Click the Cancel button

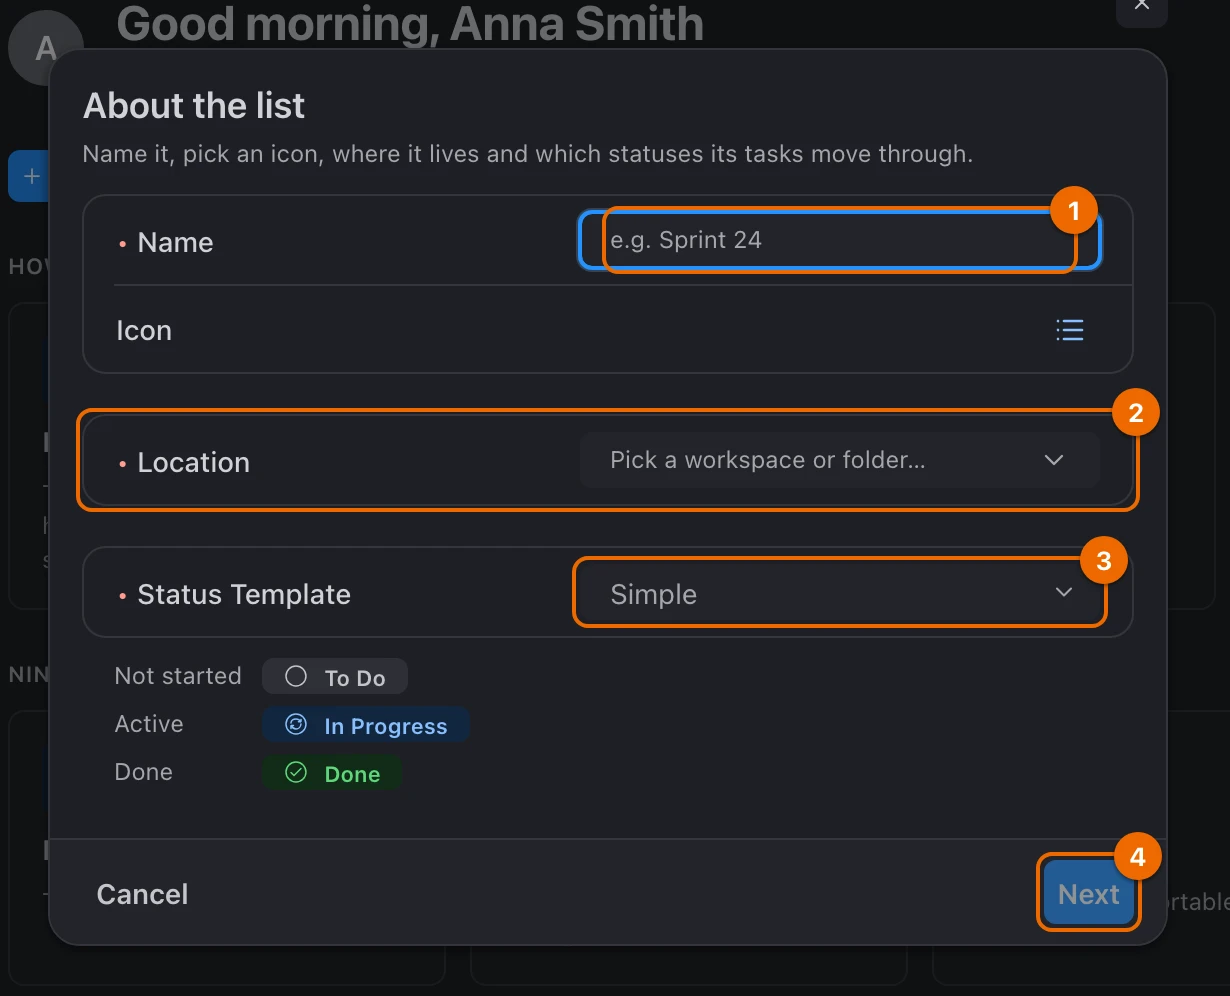point(142,894)
